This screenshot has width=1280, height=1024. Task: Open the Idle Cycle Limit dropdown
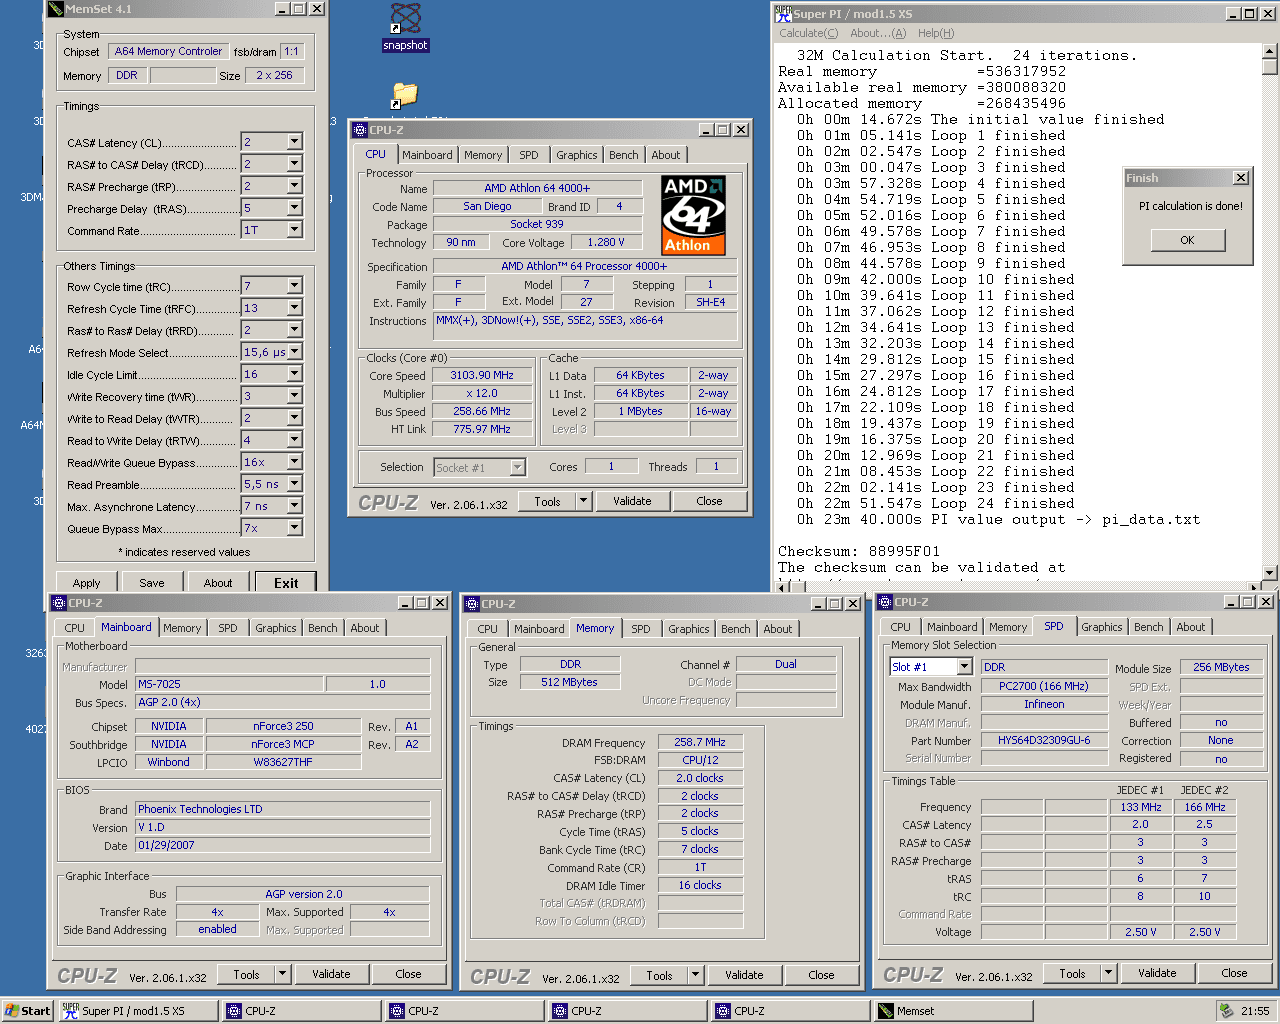(x=295, y=374)
